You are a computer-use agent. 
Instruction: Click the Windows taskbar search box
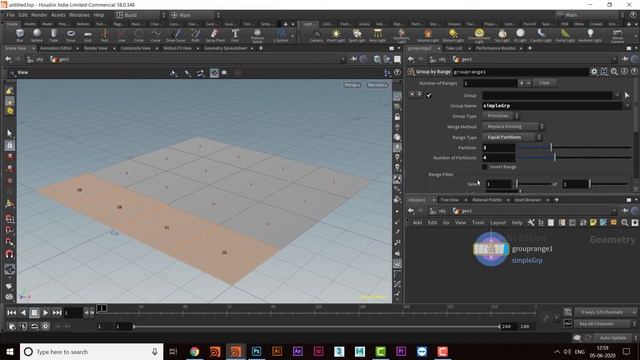(x=92, y=351)
